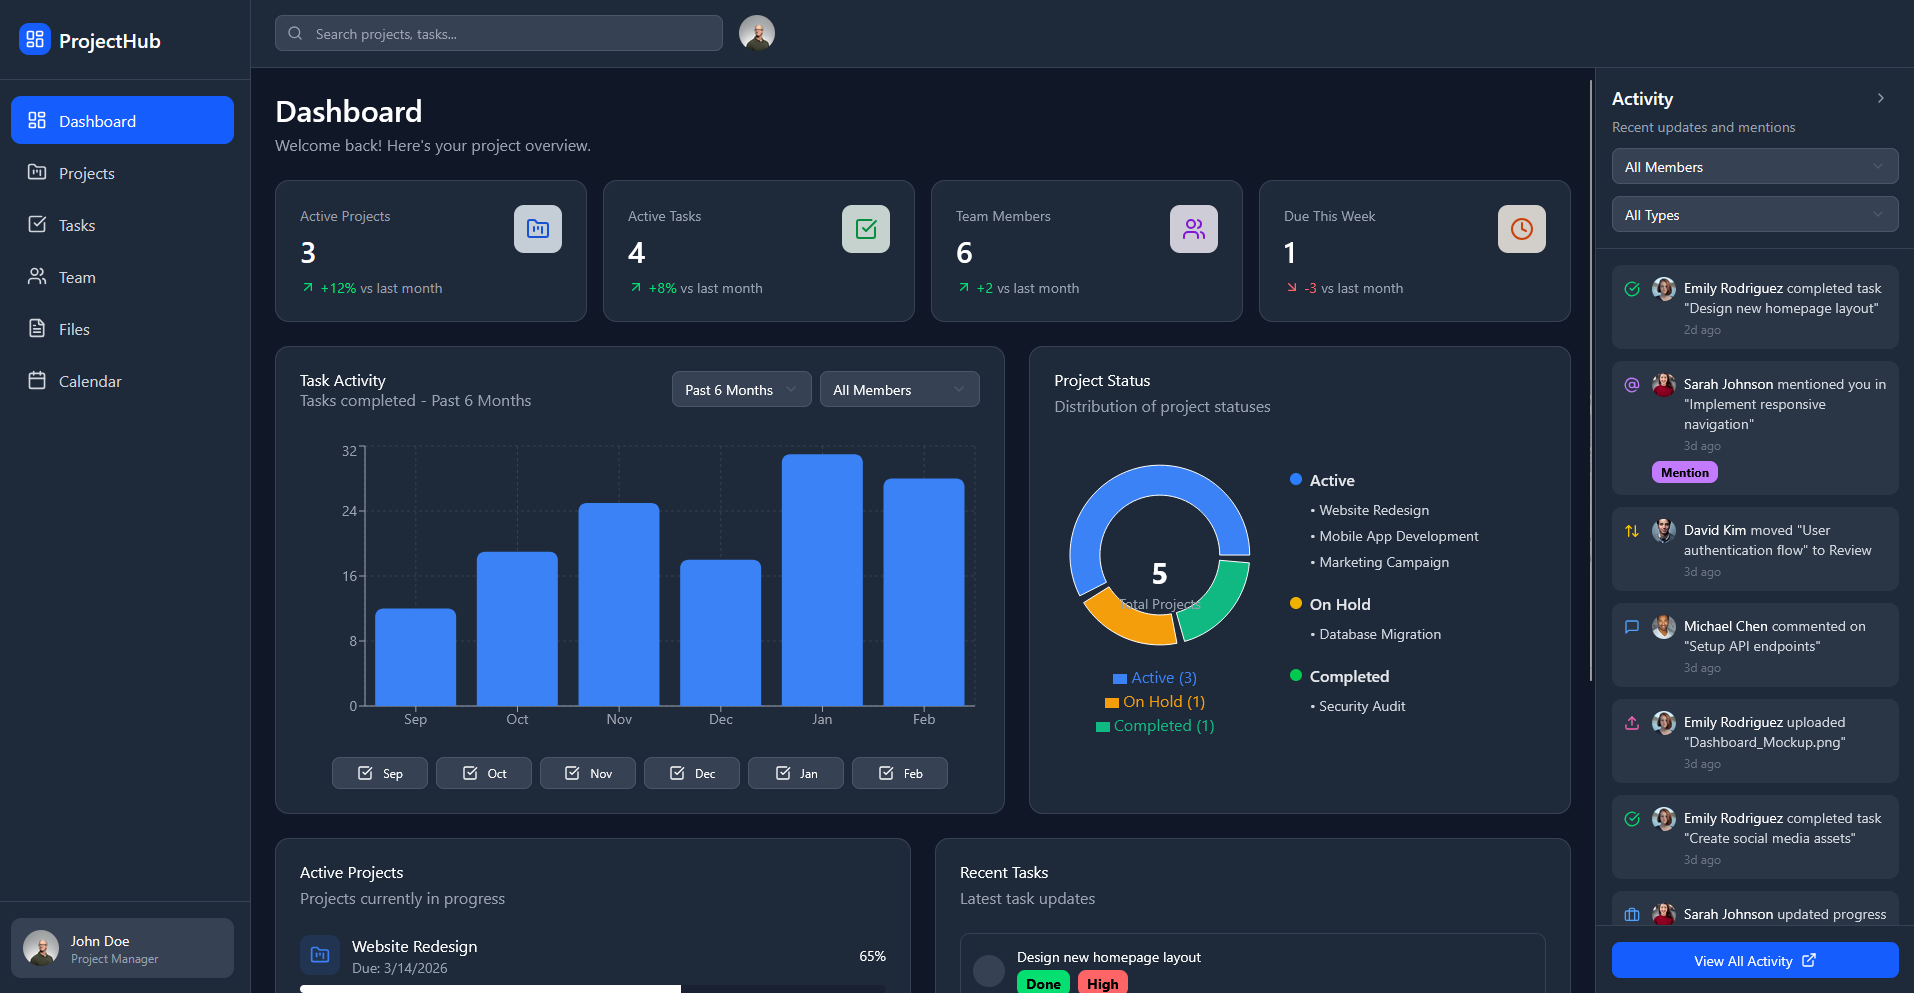Open the All Types activity filter
The image size is (1914, 993).
click(1755, 215)
